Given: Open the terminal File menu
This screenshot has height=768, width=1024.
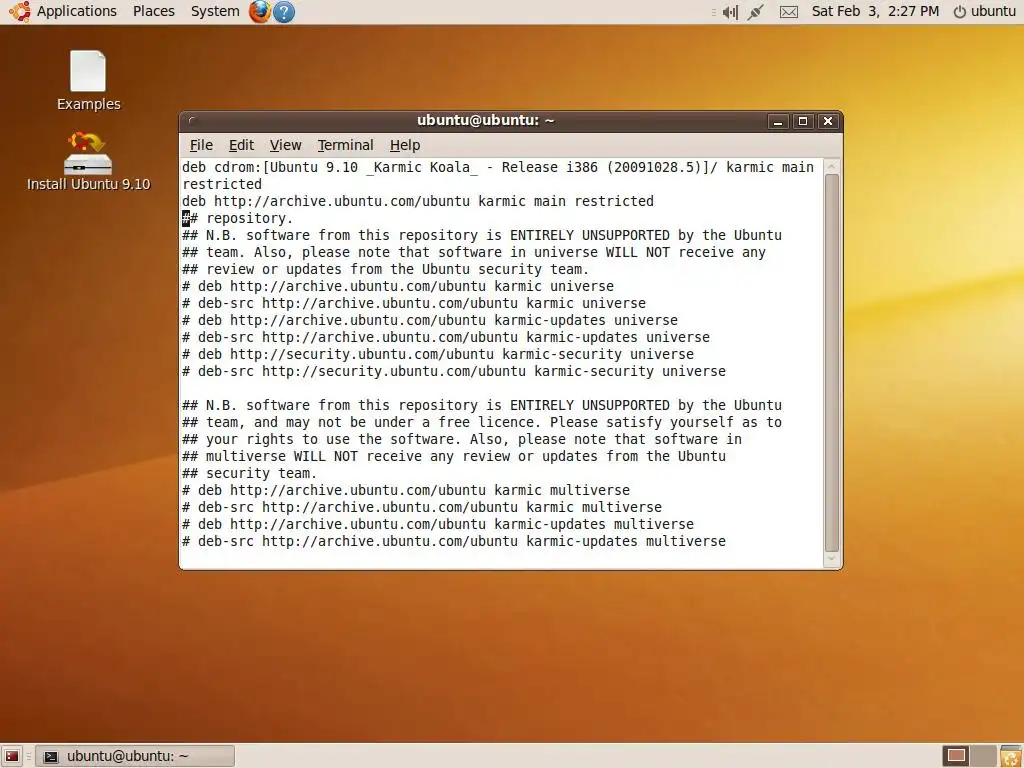Looking at the screenshot, I should pos(201,145).
